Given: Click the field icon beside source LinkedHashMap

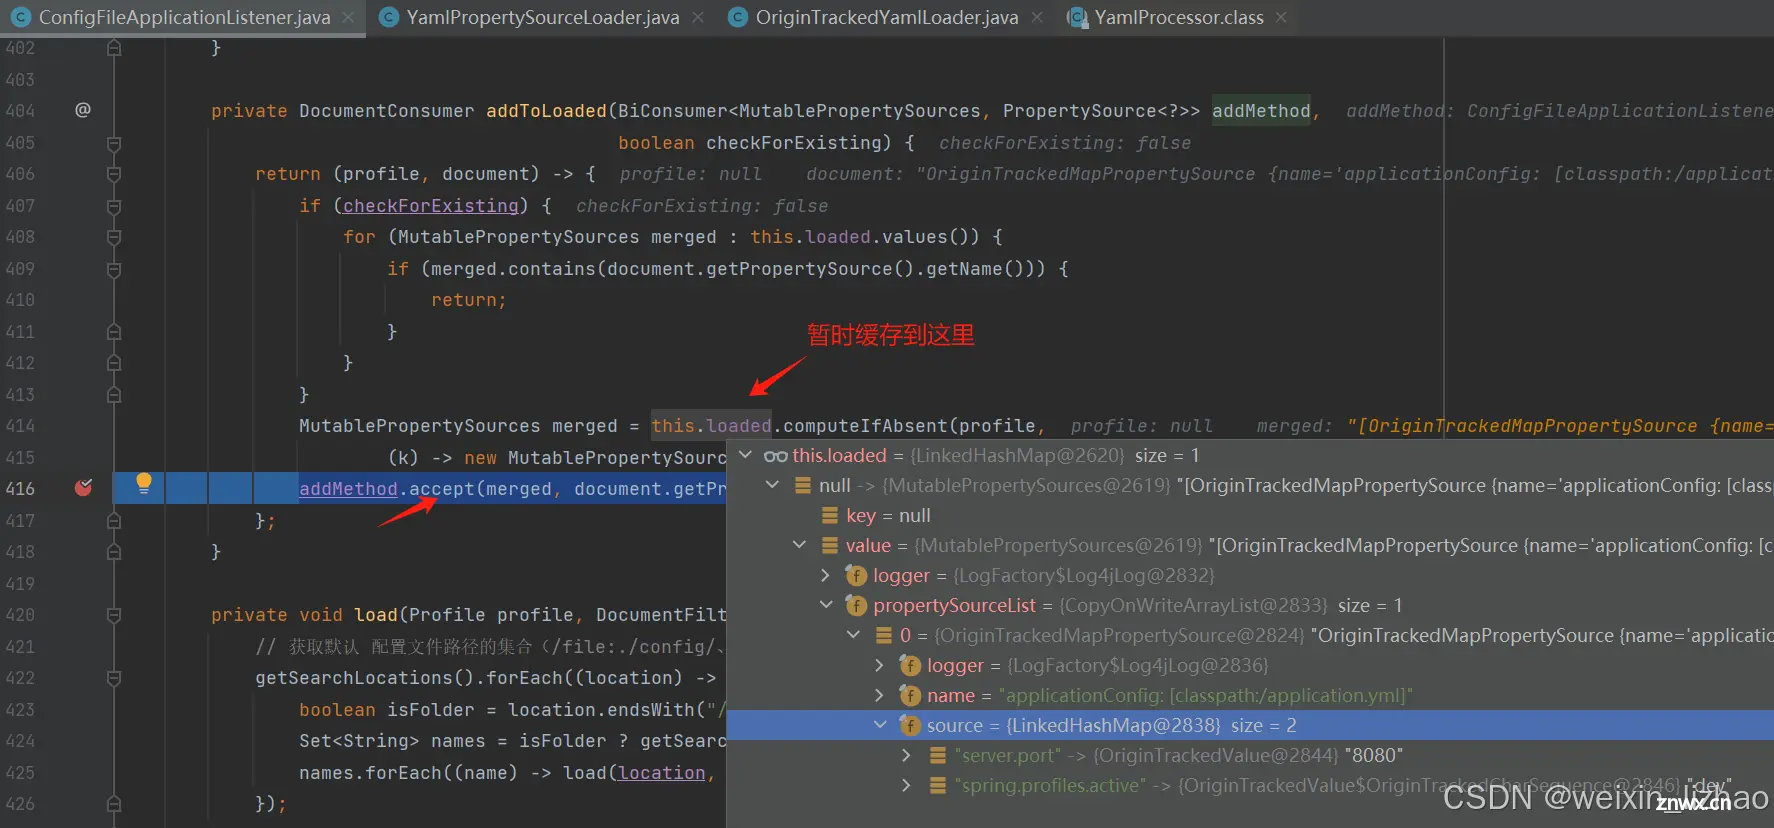Looking at the screenshot, I should pyautogui.click(x=910, y=725).
